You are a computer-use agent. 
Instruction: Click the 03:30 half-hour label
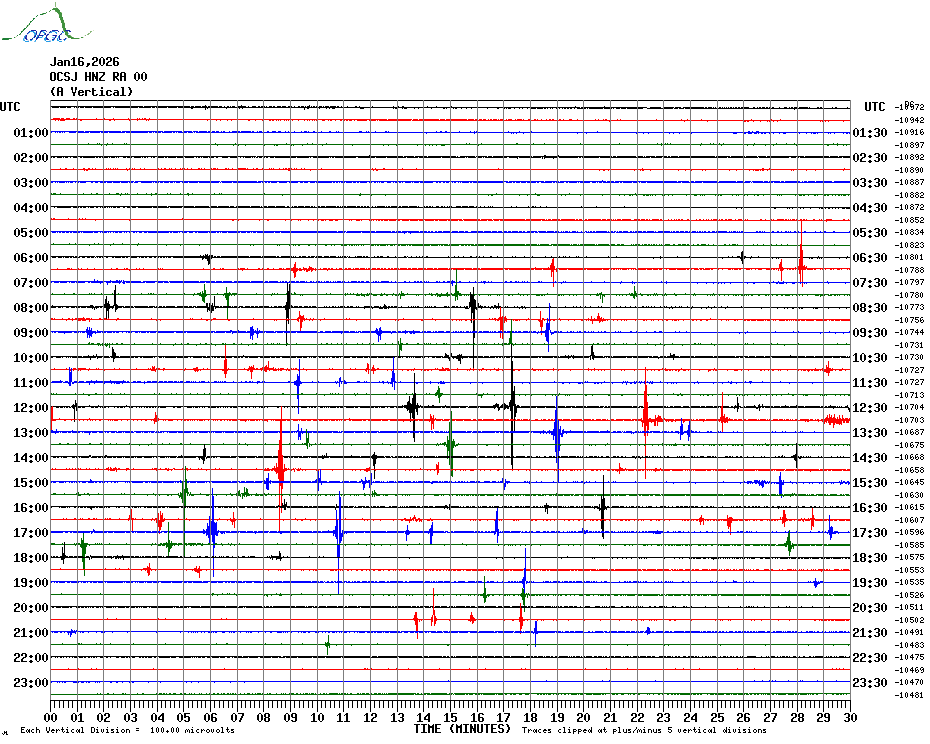(x=870, y=183)
